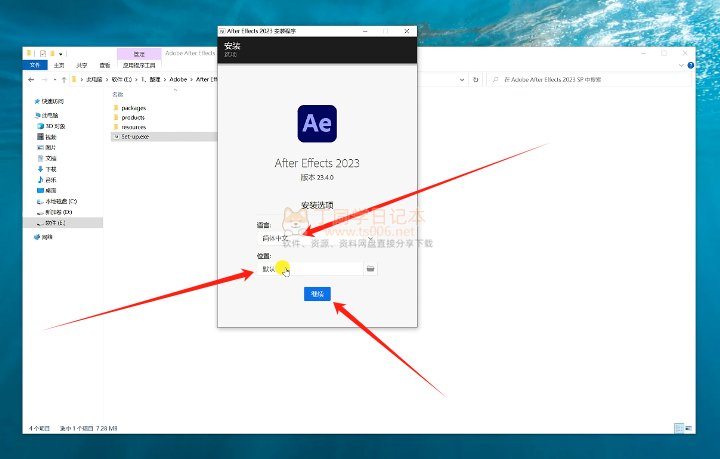Screen dimensions: 720x459
Task: Select 3D 对象 in the Explorer sidebar
Action: point(55,126)
